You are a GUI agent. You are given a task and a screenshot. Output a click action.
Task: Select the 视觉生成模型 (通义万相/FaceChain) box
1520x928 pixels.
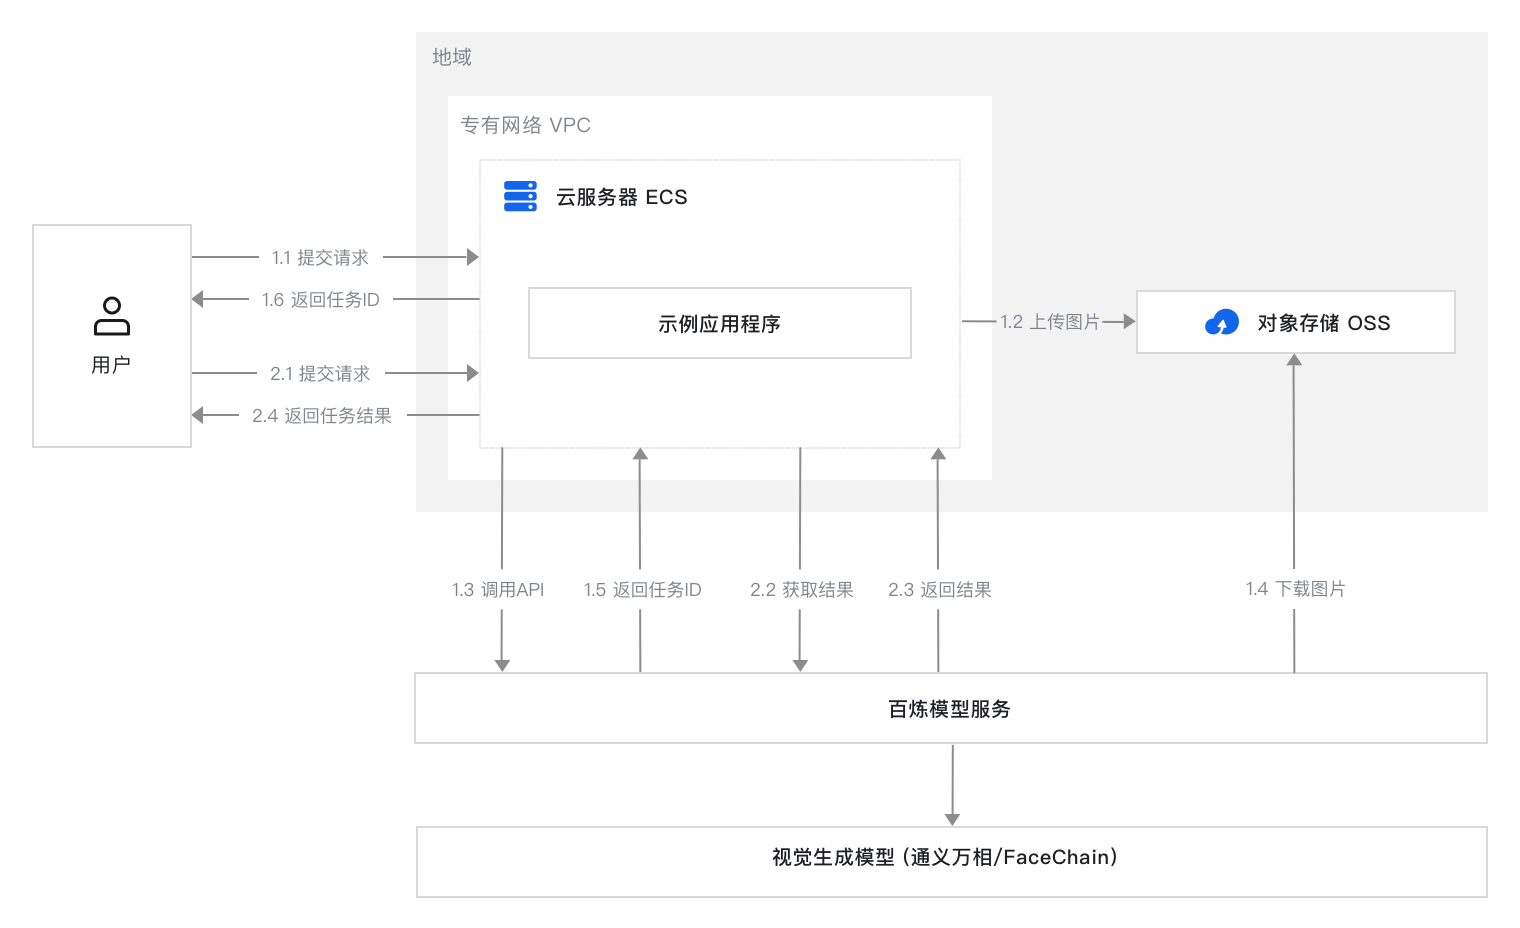click(x=951, y=861)
